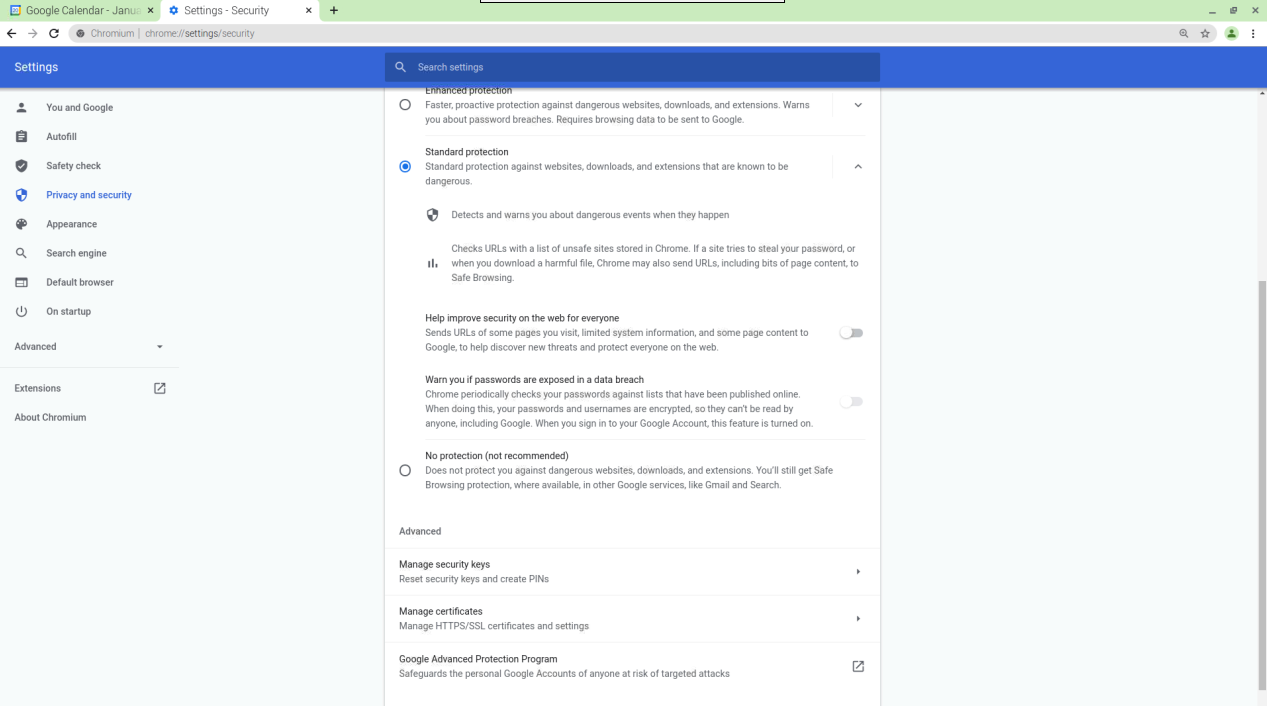Open Autofill settings

point(61,136)
